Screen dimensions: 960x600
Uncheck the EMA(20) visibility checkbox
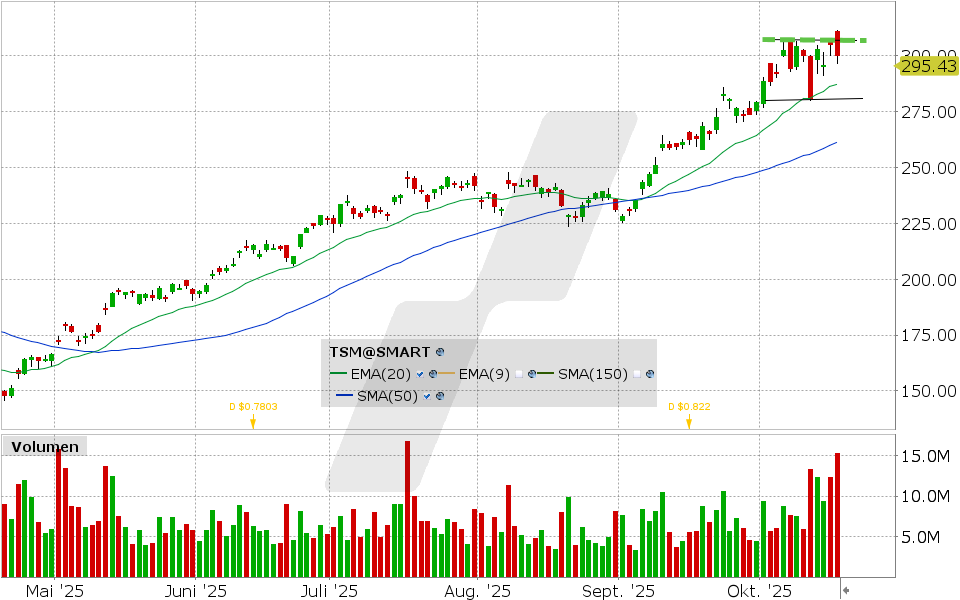[x=420, y=374]
